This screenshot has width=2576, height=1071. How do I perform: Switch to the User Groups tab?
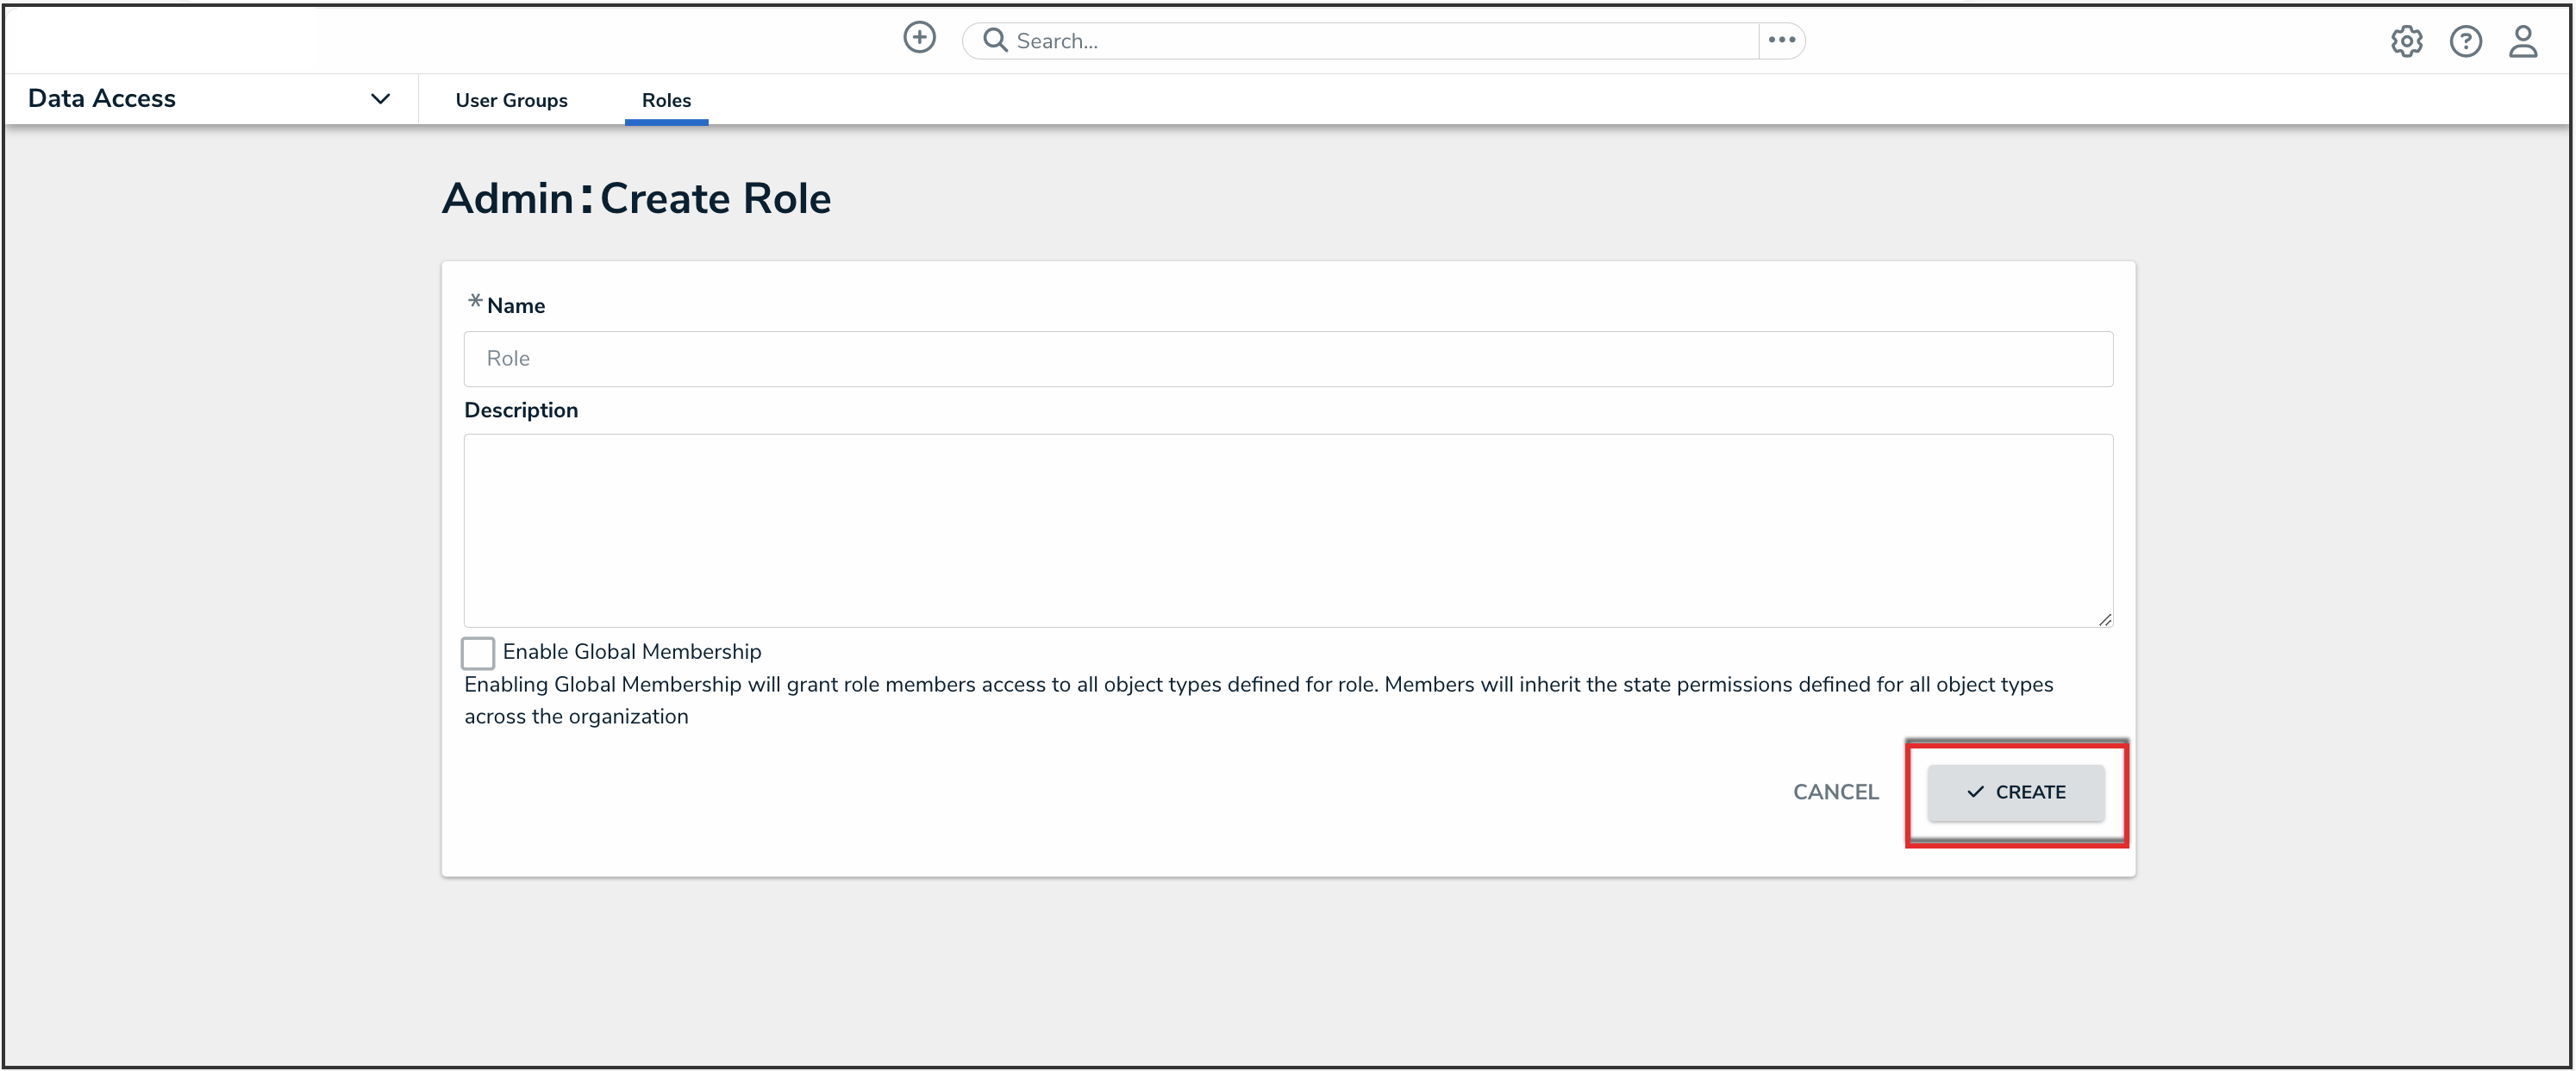[511, 100]
